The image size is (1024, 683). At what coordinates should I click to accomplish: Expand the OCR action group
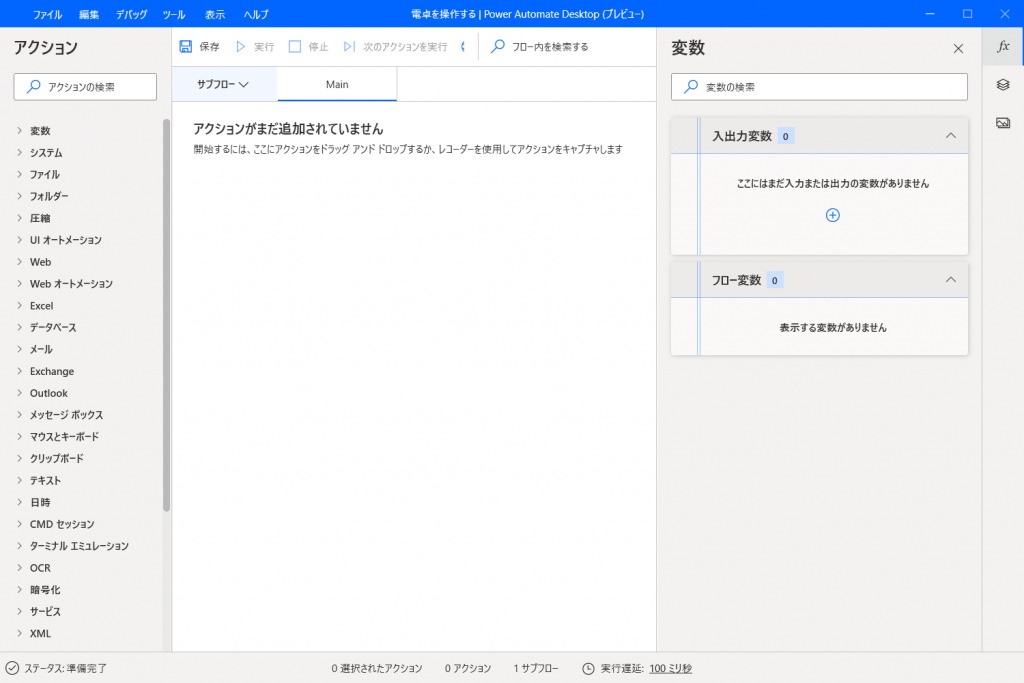[x=20, y=567]
